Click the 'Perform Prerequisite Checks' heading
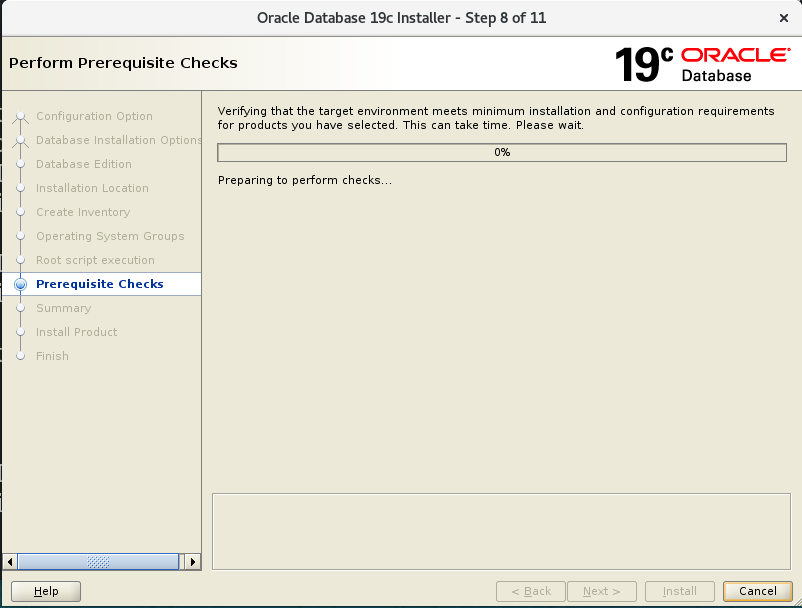802x608 pixels. (123, 63)
